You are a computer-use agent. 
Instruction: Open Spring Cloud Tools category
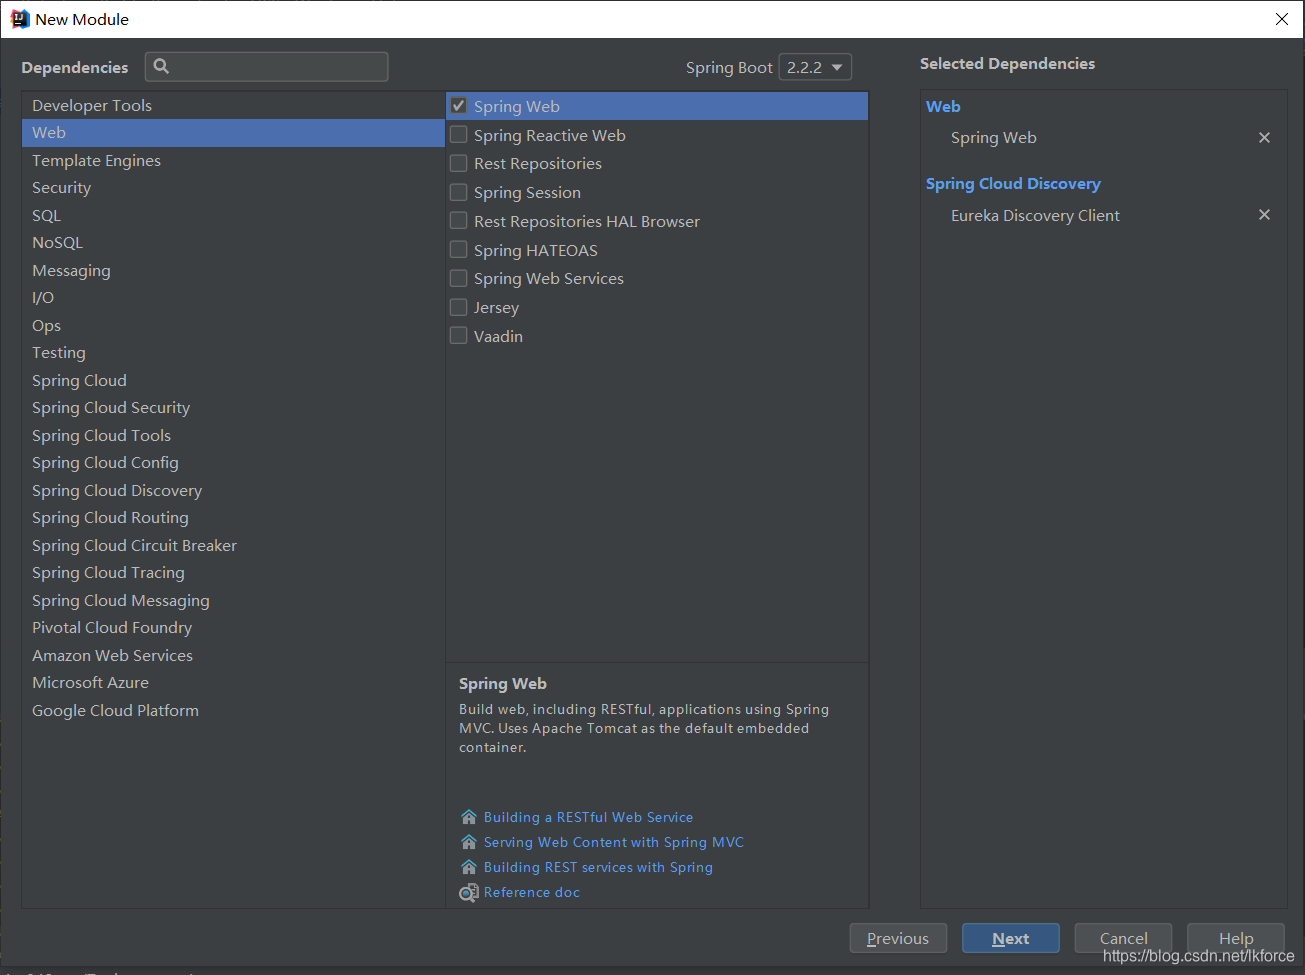coord(233,435)
